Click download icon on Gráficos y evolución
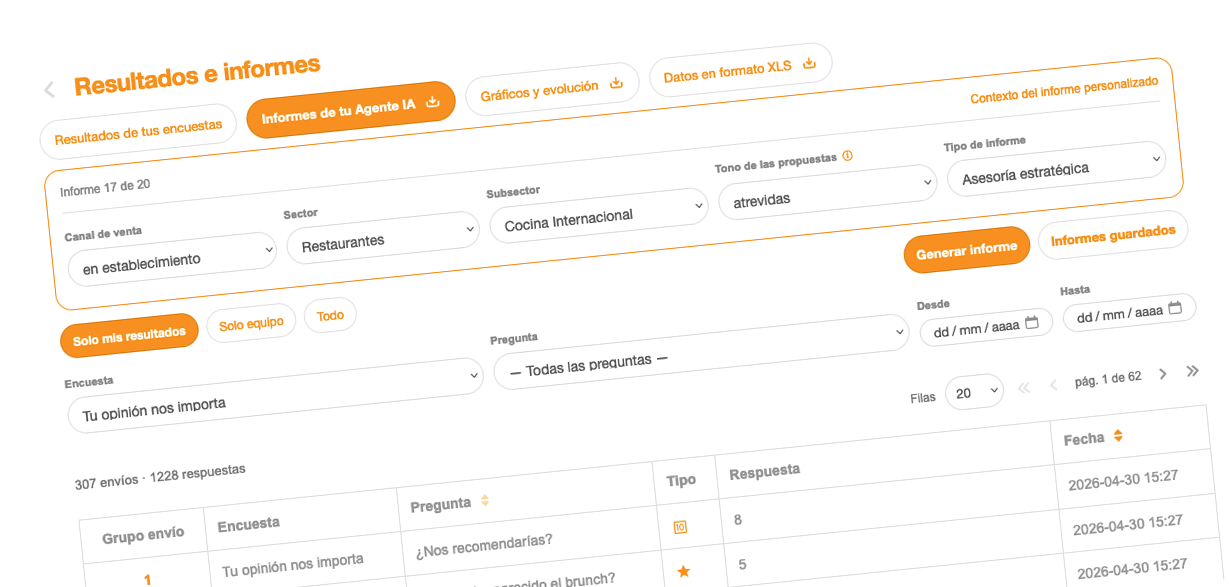 pos(617,83)
